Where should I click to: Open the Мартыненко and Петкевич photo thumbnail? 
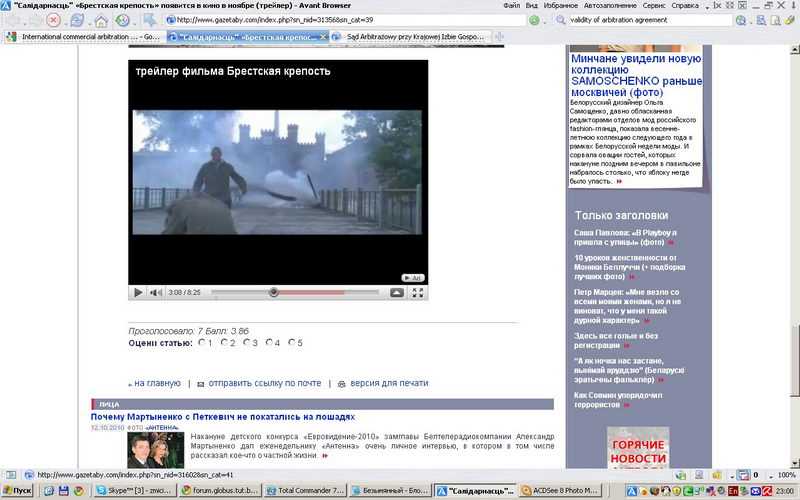point(156,450)
